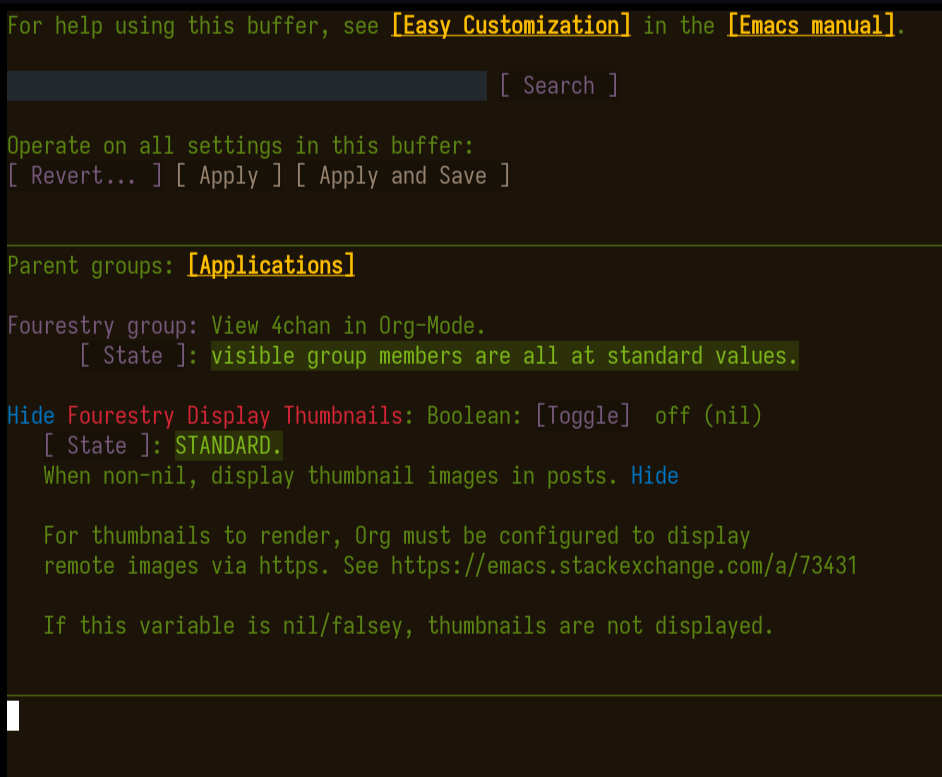Image resolution: width=942 pixels, height=777 pixels.
Task: Click the Apply and Save button
Action: tap(403, 175)
